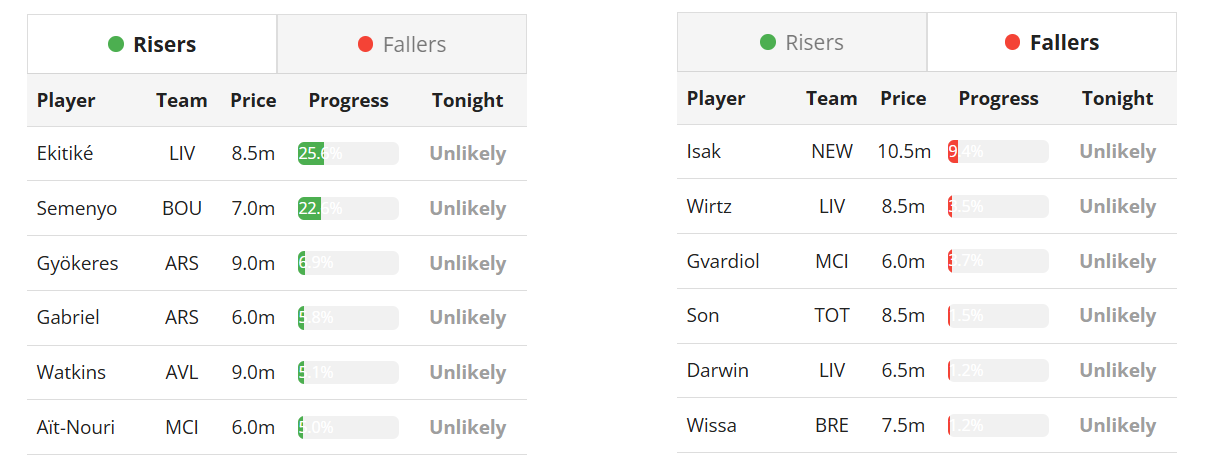Click Ekitiké's green progress bar
This screenshot has width=1223, height=464.
click(348, 153)
